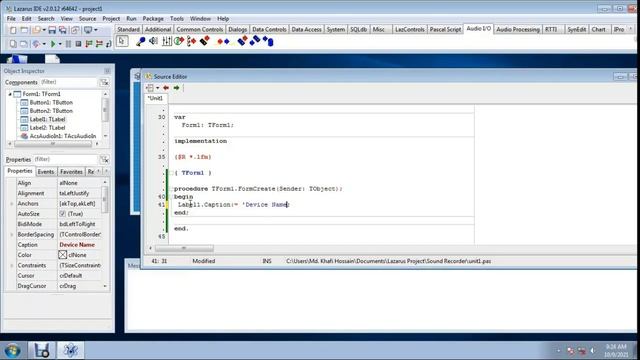Click the Properties filter field
640x360 pixels.
[65, 160]
